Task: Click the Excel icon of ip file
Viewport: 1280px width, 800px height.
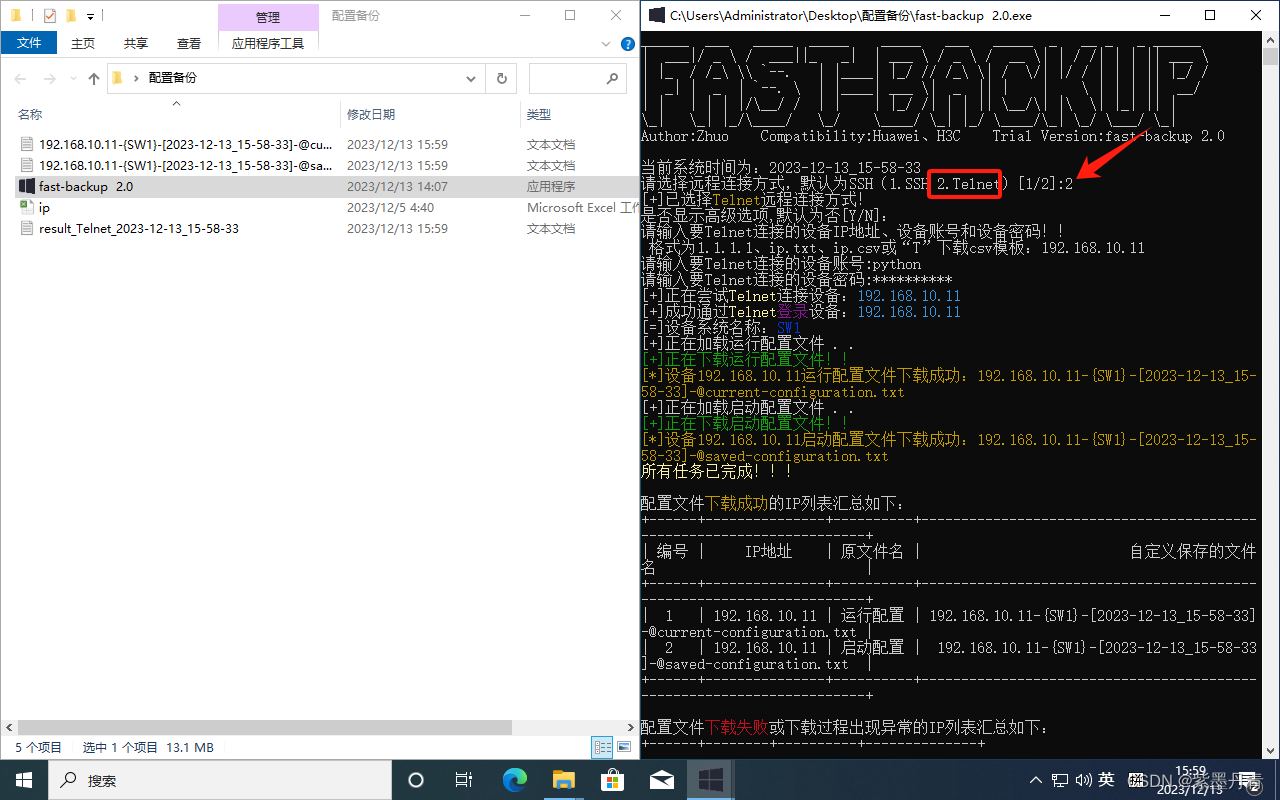Action: [27, 207]
